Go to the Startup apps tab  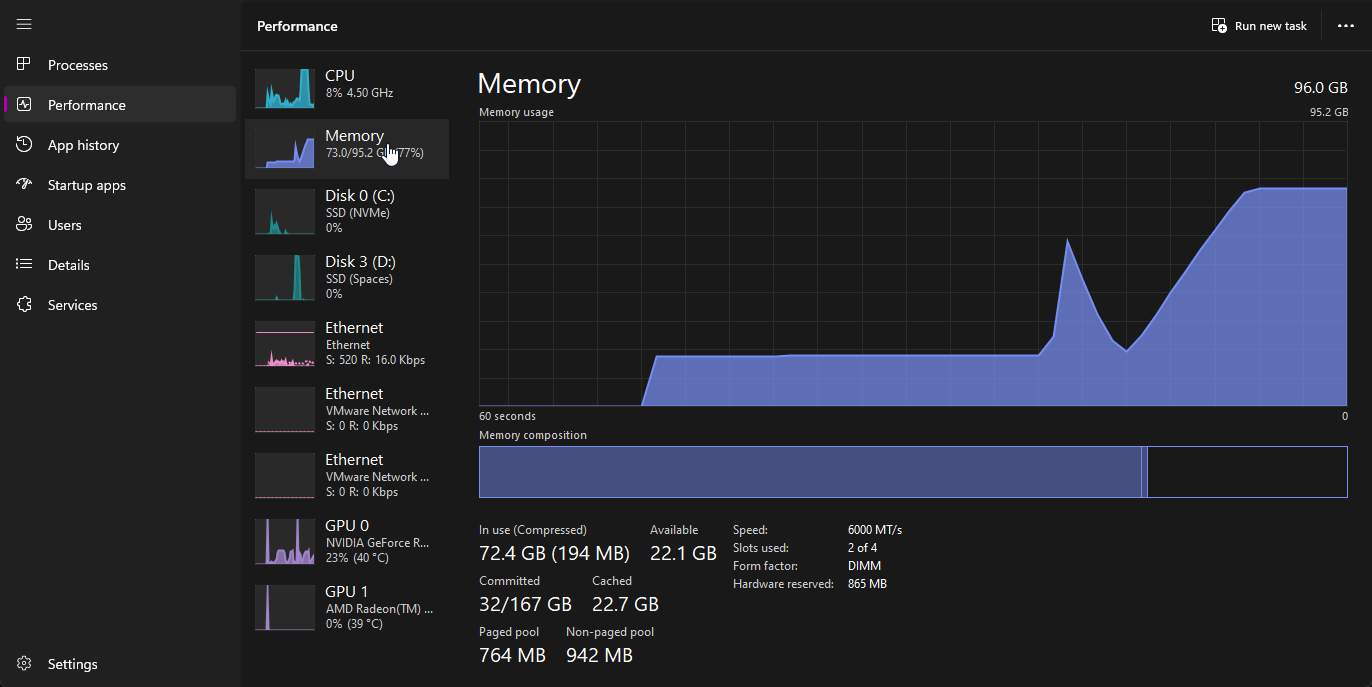coord(120,185)
